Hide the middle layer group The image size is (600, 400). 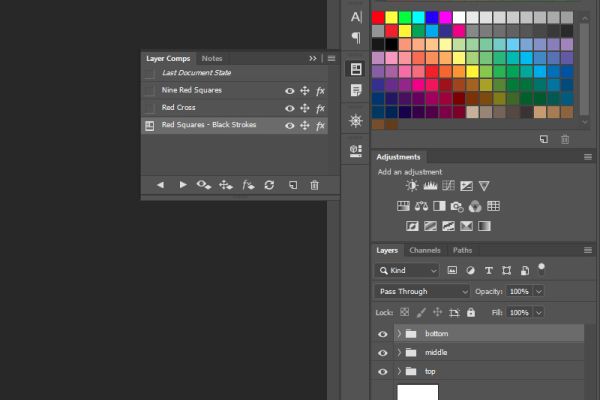(x=383, y=353)
